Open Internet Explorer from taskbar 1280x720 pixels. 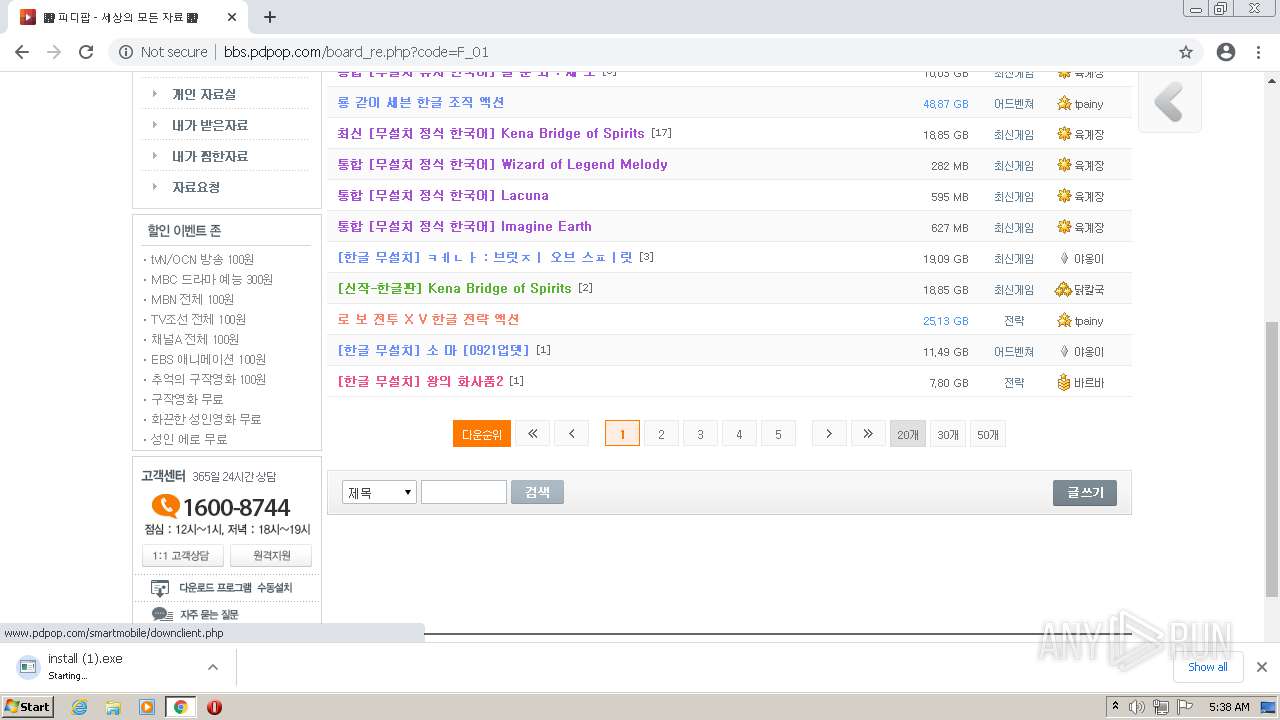click(x=79, y=707)
